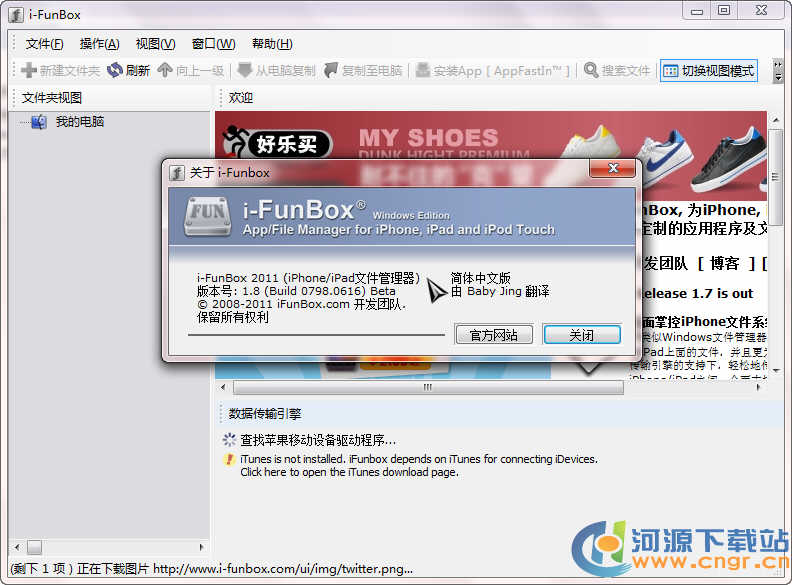Click the 安装App AppFastIn icon
Viewport: 792px width, 585px height.
[423, 70]
